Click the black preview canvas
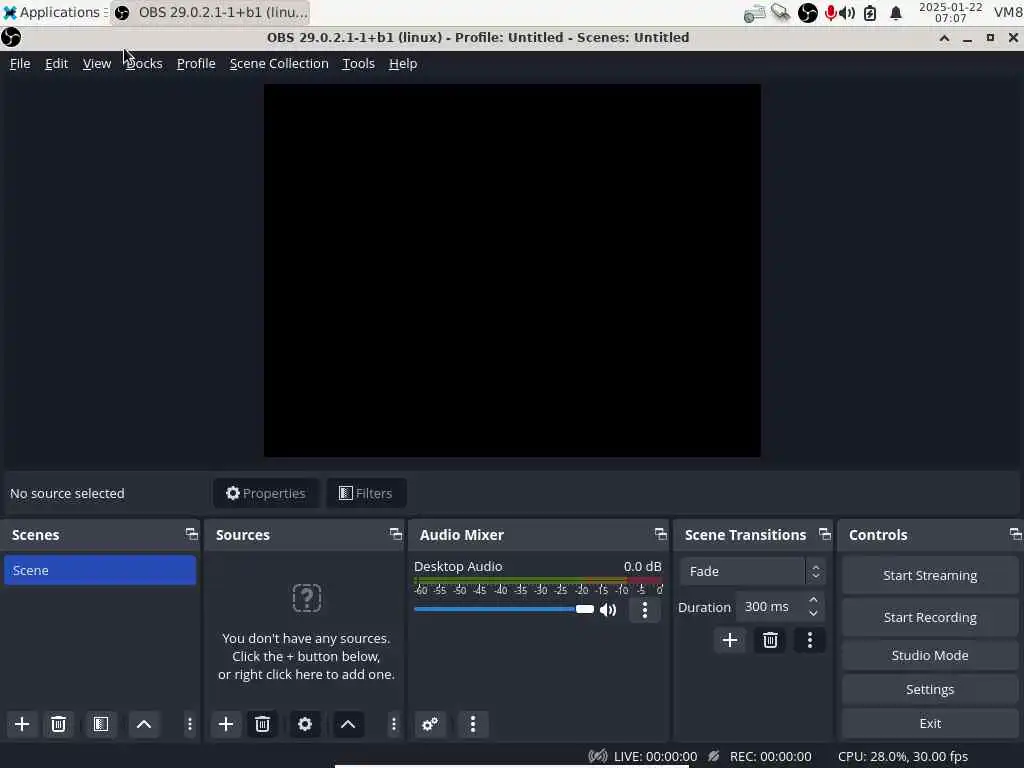 point(512,270)
